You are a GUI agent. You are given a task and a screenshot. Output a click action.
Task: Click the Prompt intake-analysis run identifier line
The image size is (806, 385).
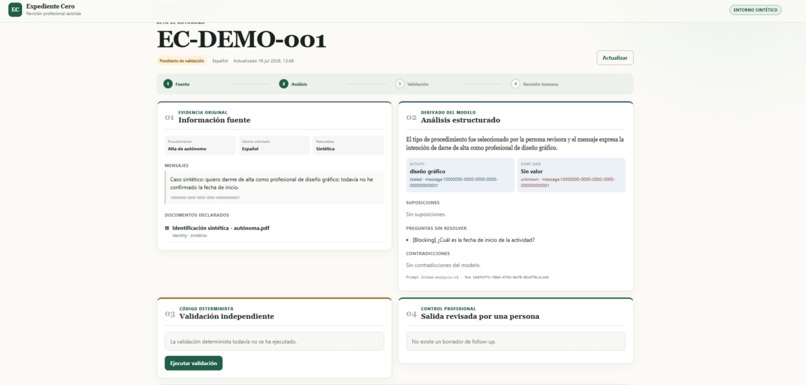tap(477, 277)
